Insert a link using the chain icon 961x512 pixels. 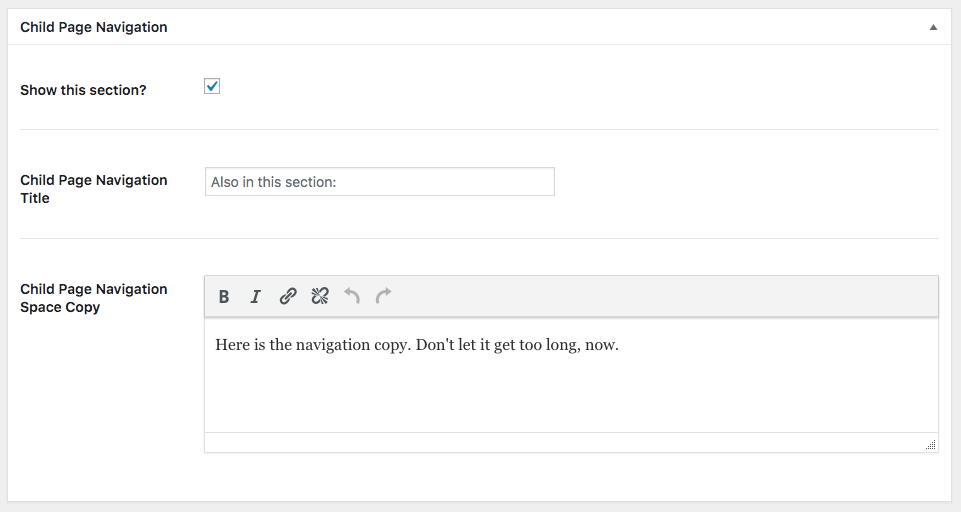(x=288, y=297)
